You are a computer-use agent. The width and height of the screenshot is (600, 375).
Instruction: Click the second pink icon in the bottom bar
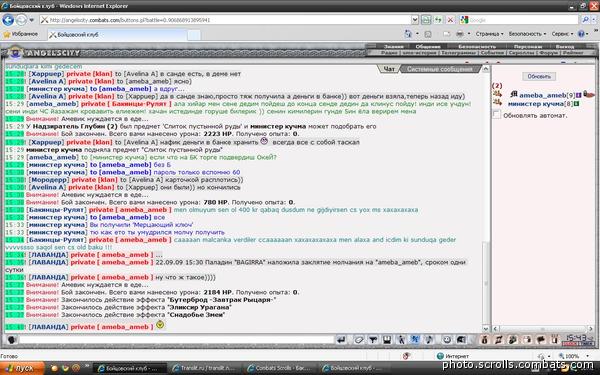(x=499, y=340)
